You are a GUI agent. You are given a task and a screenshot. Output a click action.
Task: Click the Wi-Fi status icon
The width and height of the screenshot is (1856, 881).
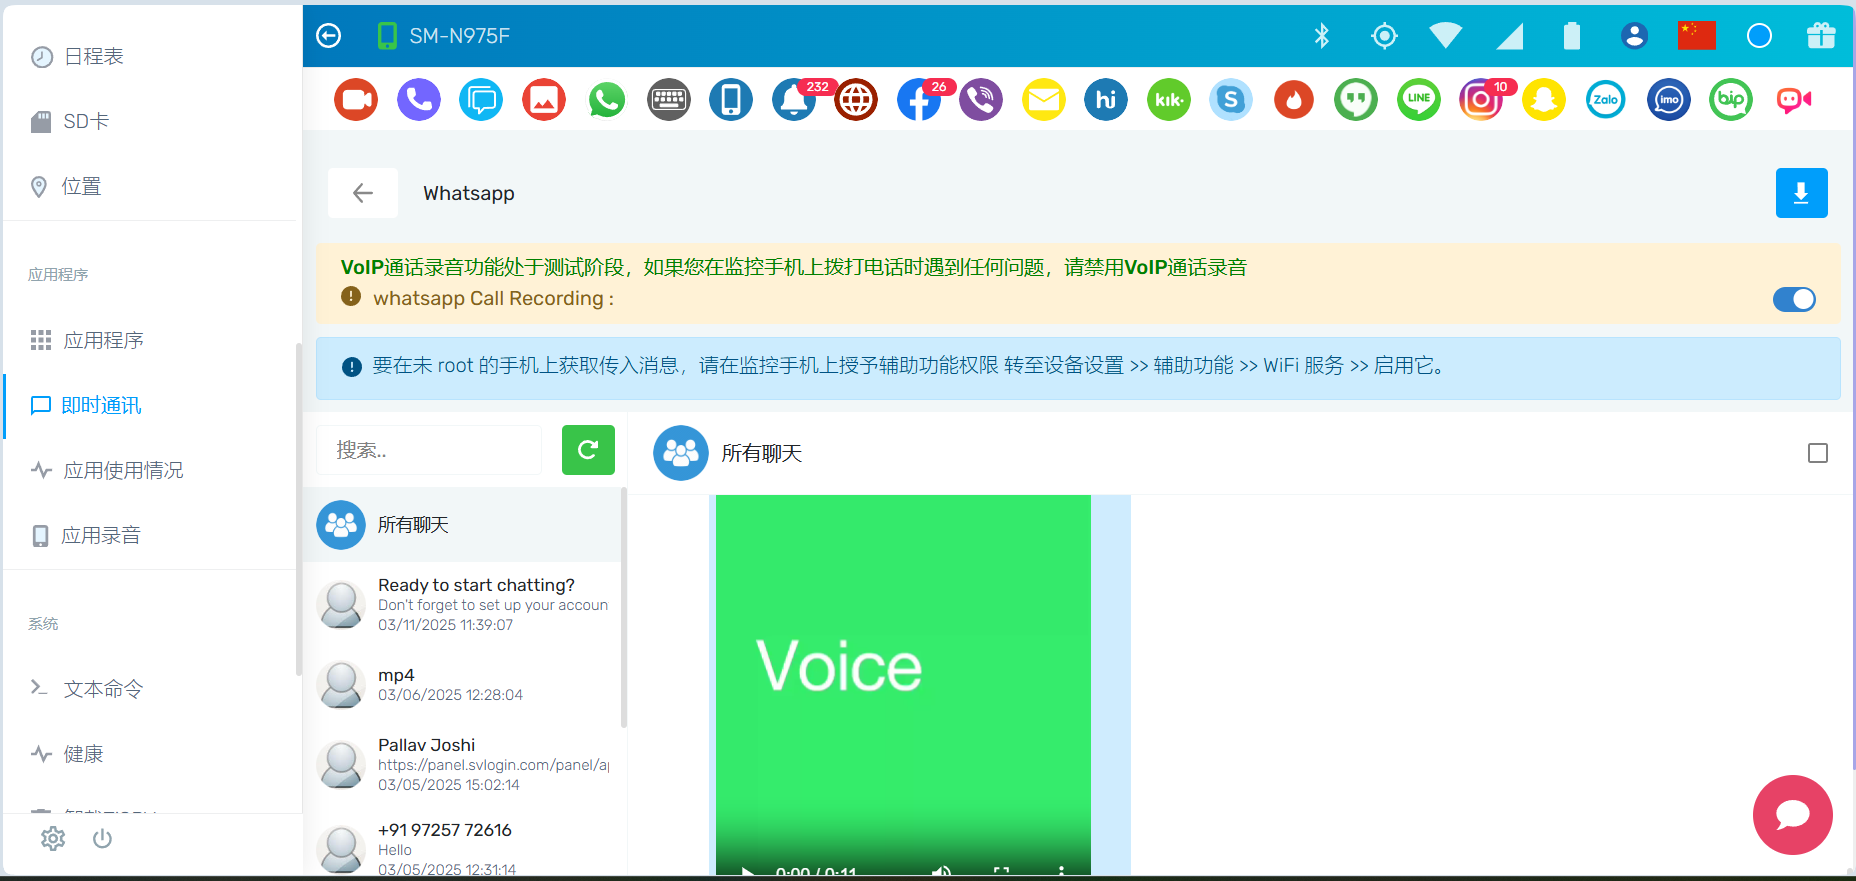(1446, 36)
